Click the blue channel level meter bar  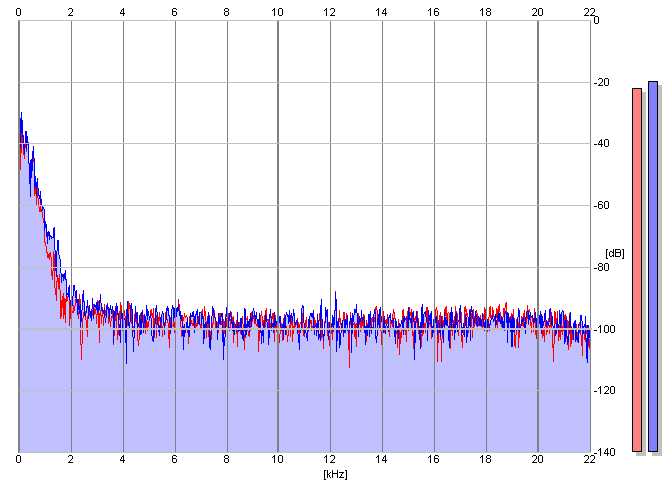pos(653,266)
